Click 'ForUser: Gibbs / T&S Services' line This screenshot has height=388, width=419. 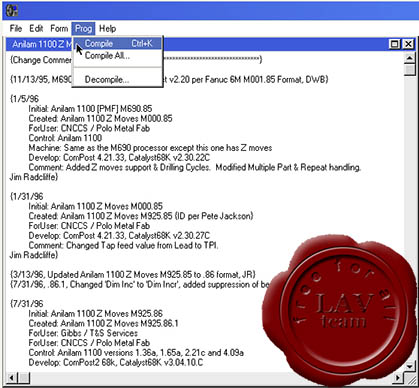(83, 333)
